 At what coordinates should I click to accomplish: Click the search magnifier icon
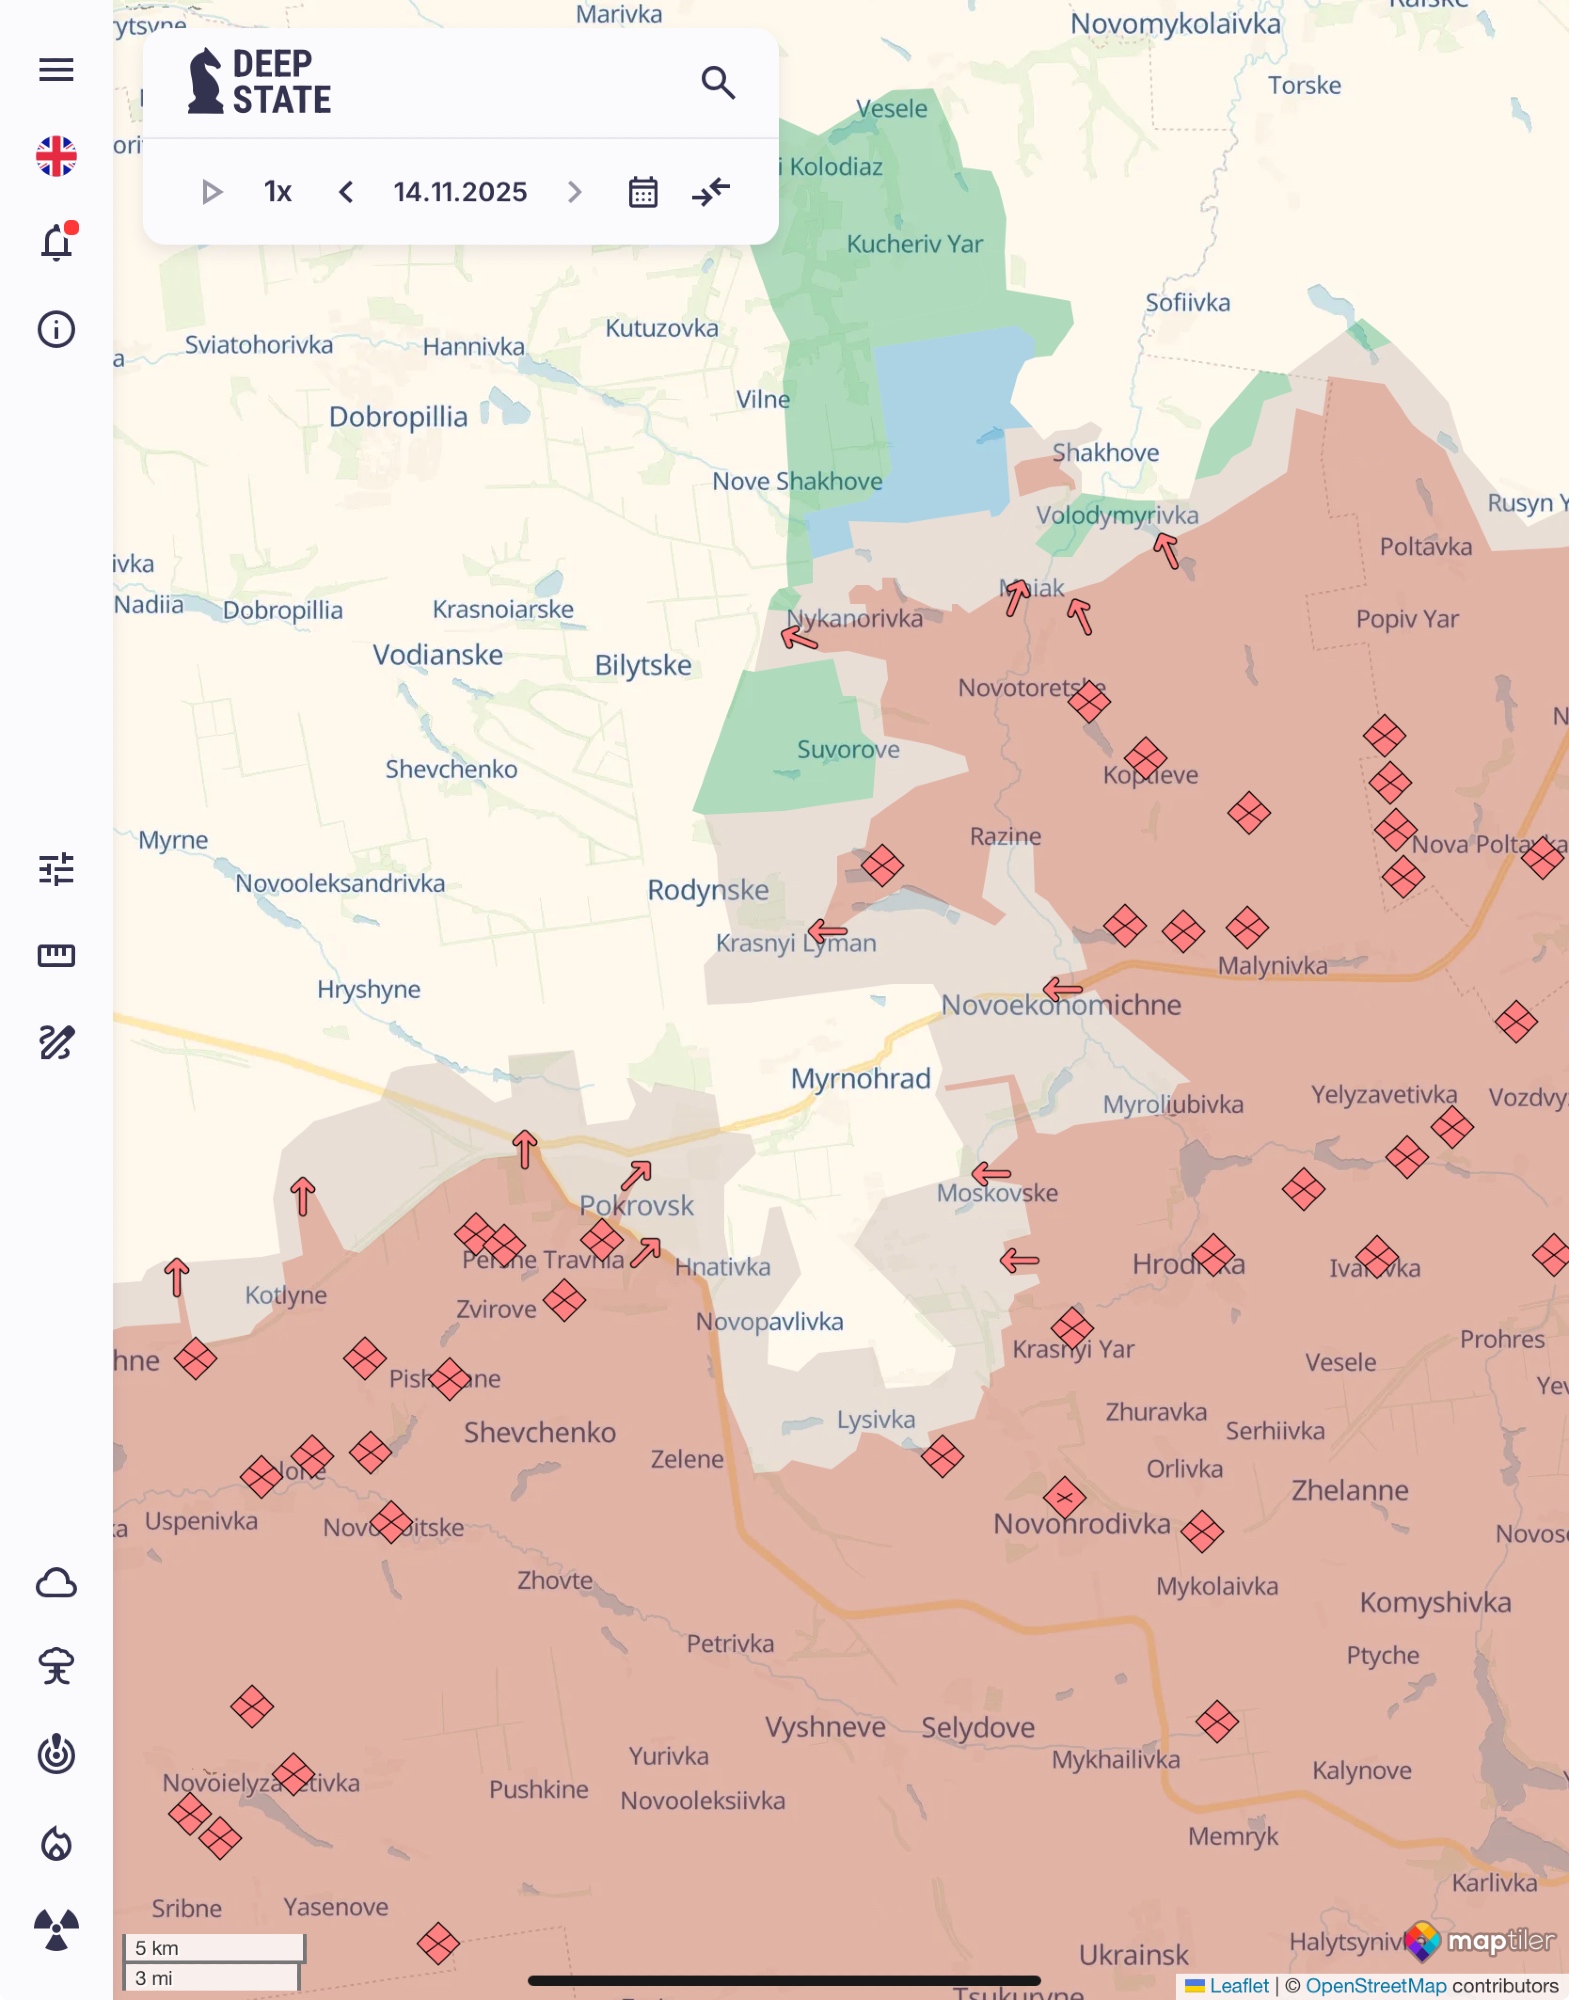(x=718, y=83)
